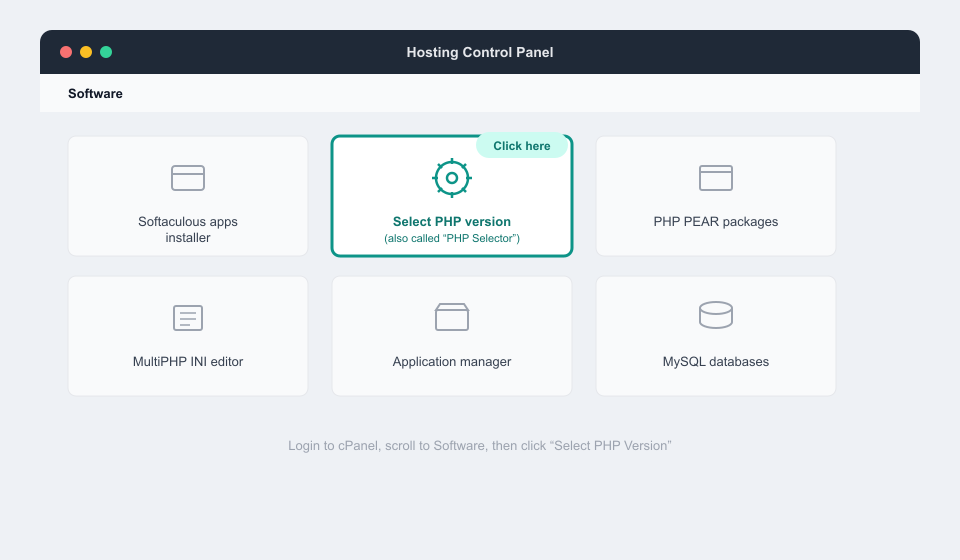The height and width of the screenshot is (560, 960).
Task: Click the green maximize window button
Action: (106, 52)
